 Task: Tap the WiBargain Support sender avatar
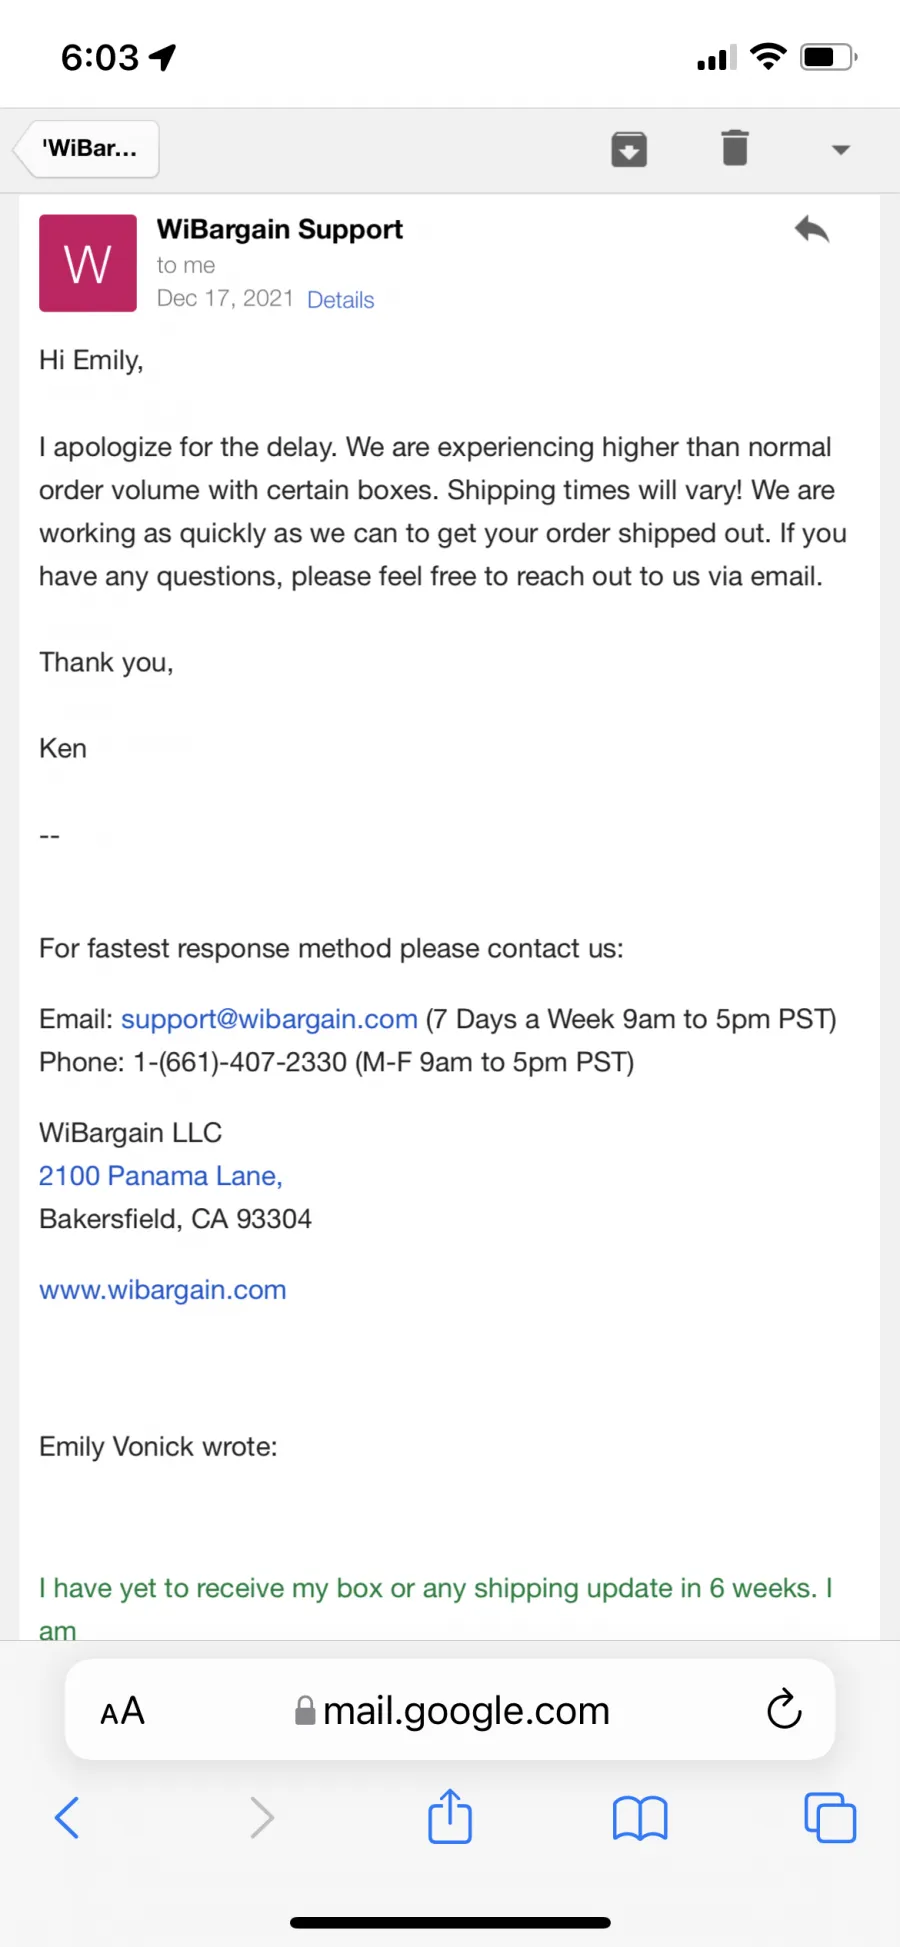(x=88, y=263)
